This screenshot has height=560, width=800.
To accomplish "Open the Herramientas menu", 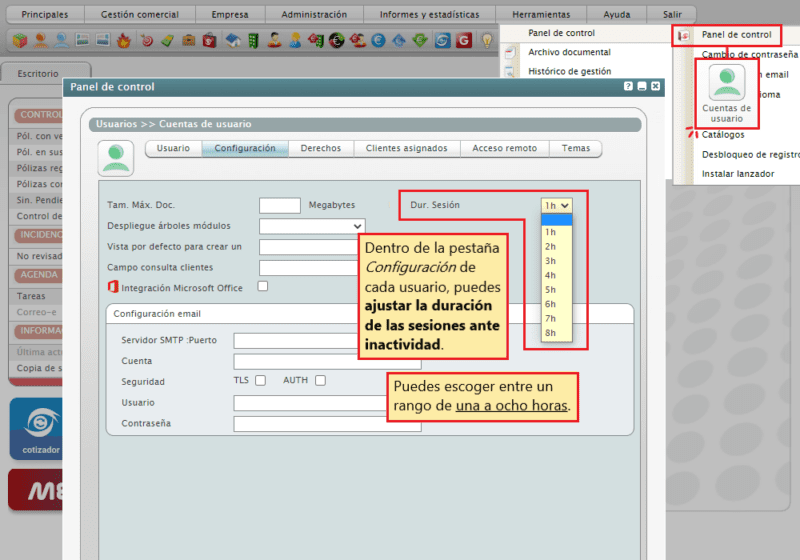I will pyautogui.click(x=540, y=15).
